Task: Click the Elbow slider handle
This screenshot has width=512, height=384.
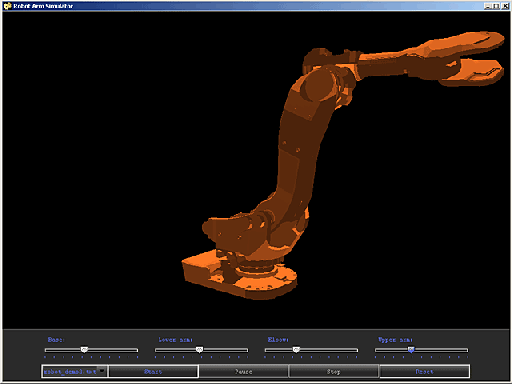Action: (296, 349)
